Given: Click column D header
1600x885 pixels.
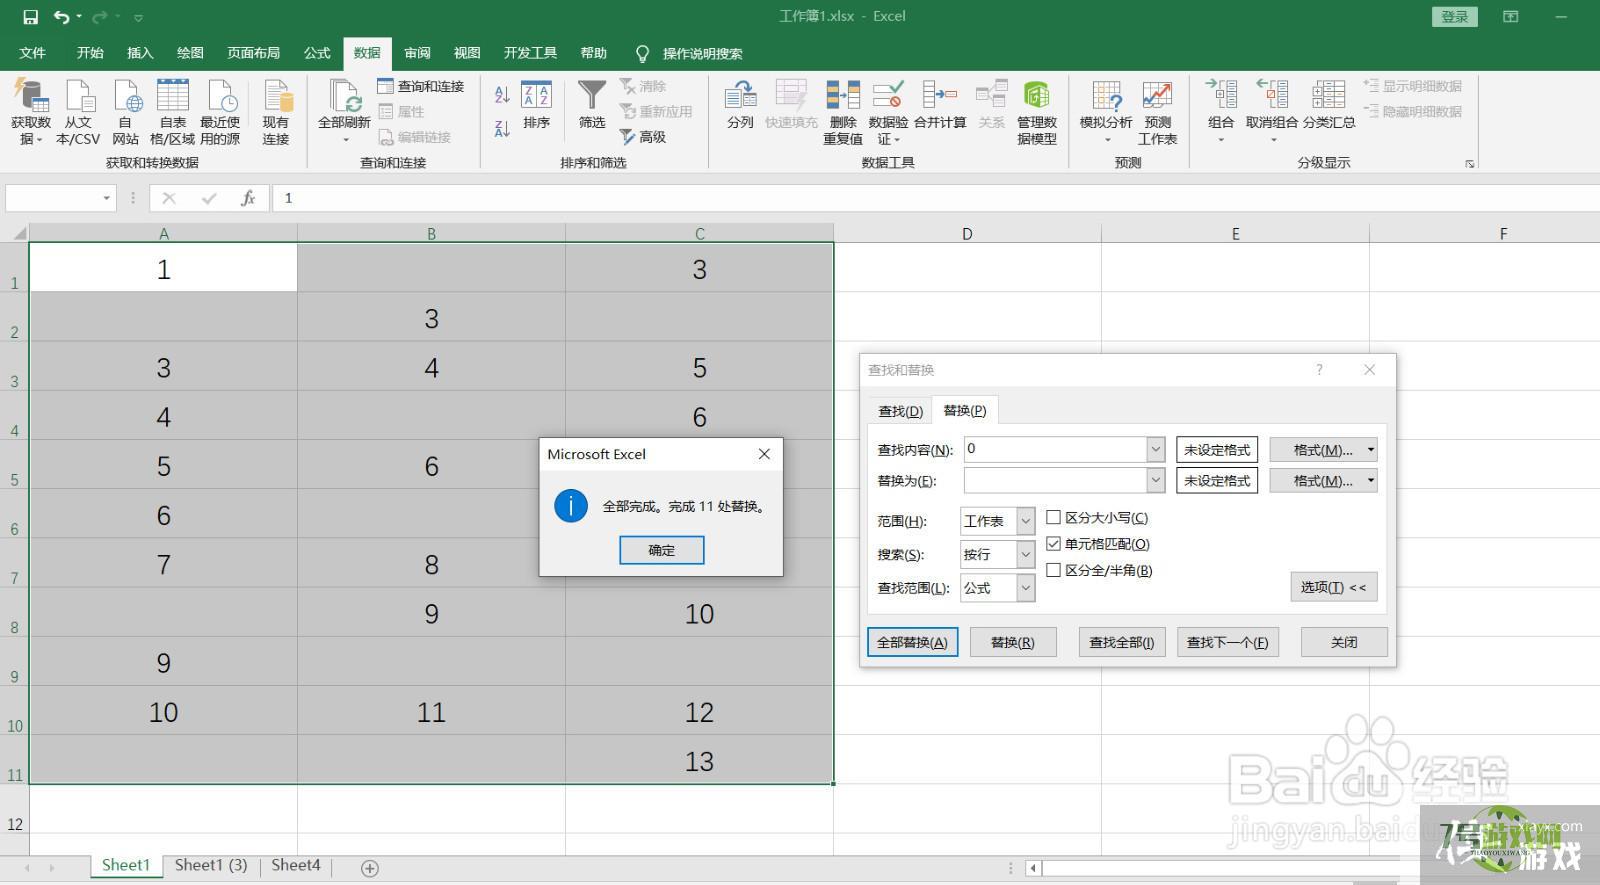Looking at the screenshot, I should 967,234.
